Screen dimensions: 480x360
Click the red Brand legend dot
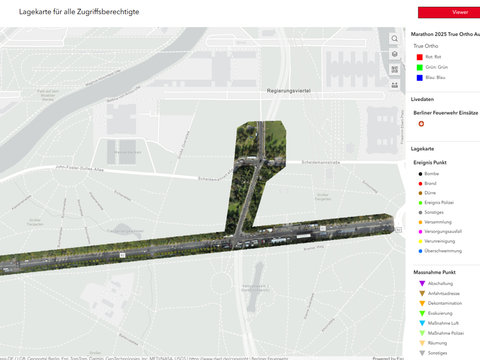point(420,184)
